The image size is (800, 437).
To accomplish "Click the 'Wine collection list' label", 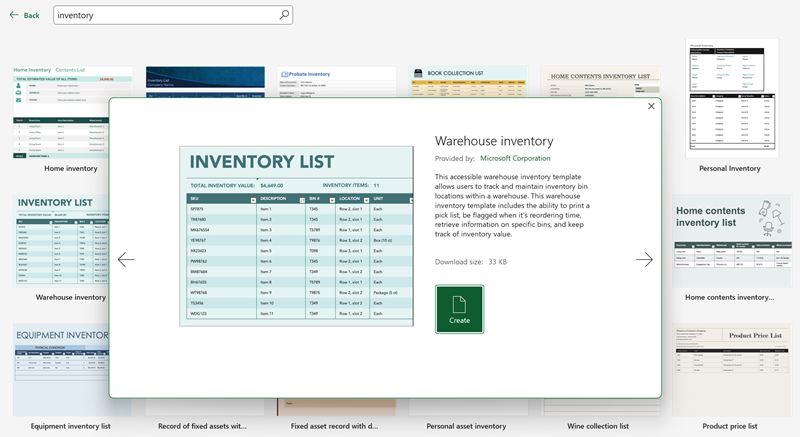I will coord(598,426).
